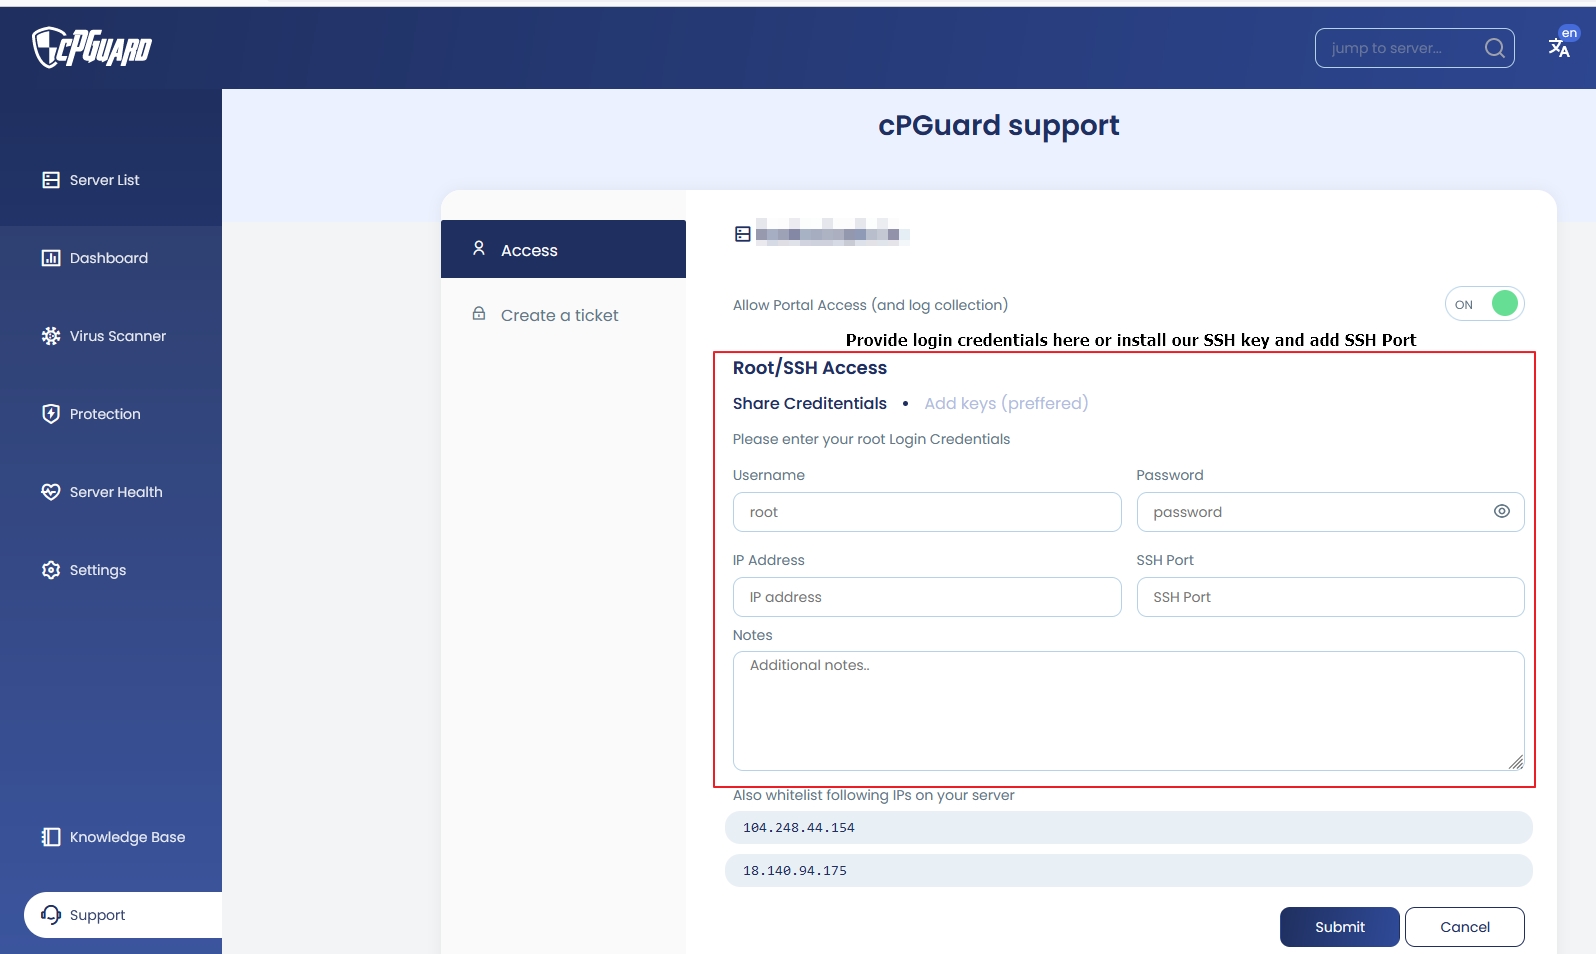Click the cPGuard logo
Screen dimensions: 1596x954
[x=92, y=47]
